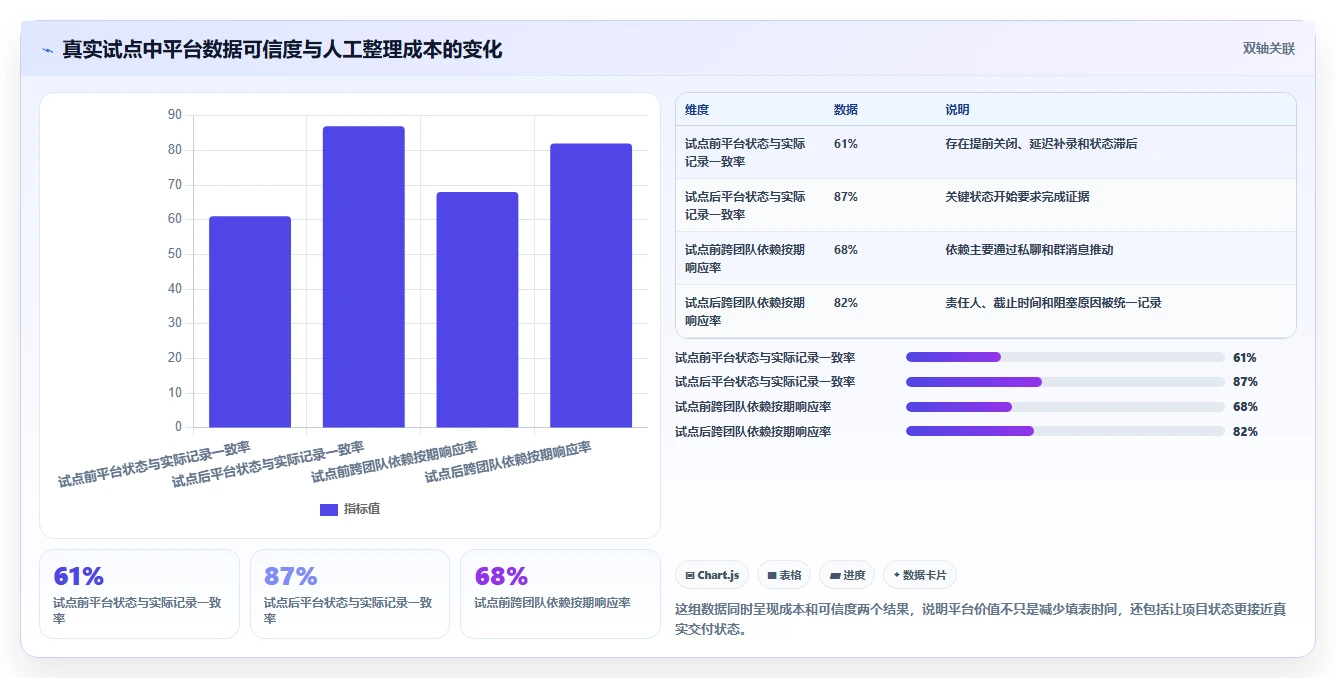Click progress label 试点后平台状态与实际记录一致率
The height and width of the screenshot is (678, 1336).
[765, 382]
